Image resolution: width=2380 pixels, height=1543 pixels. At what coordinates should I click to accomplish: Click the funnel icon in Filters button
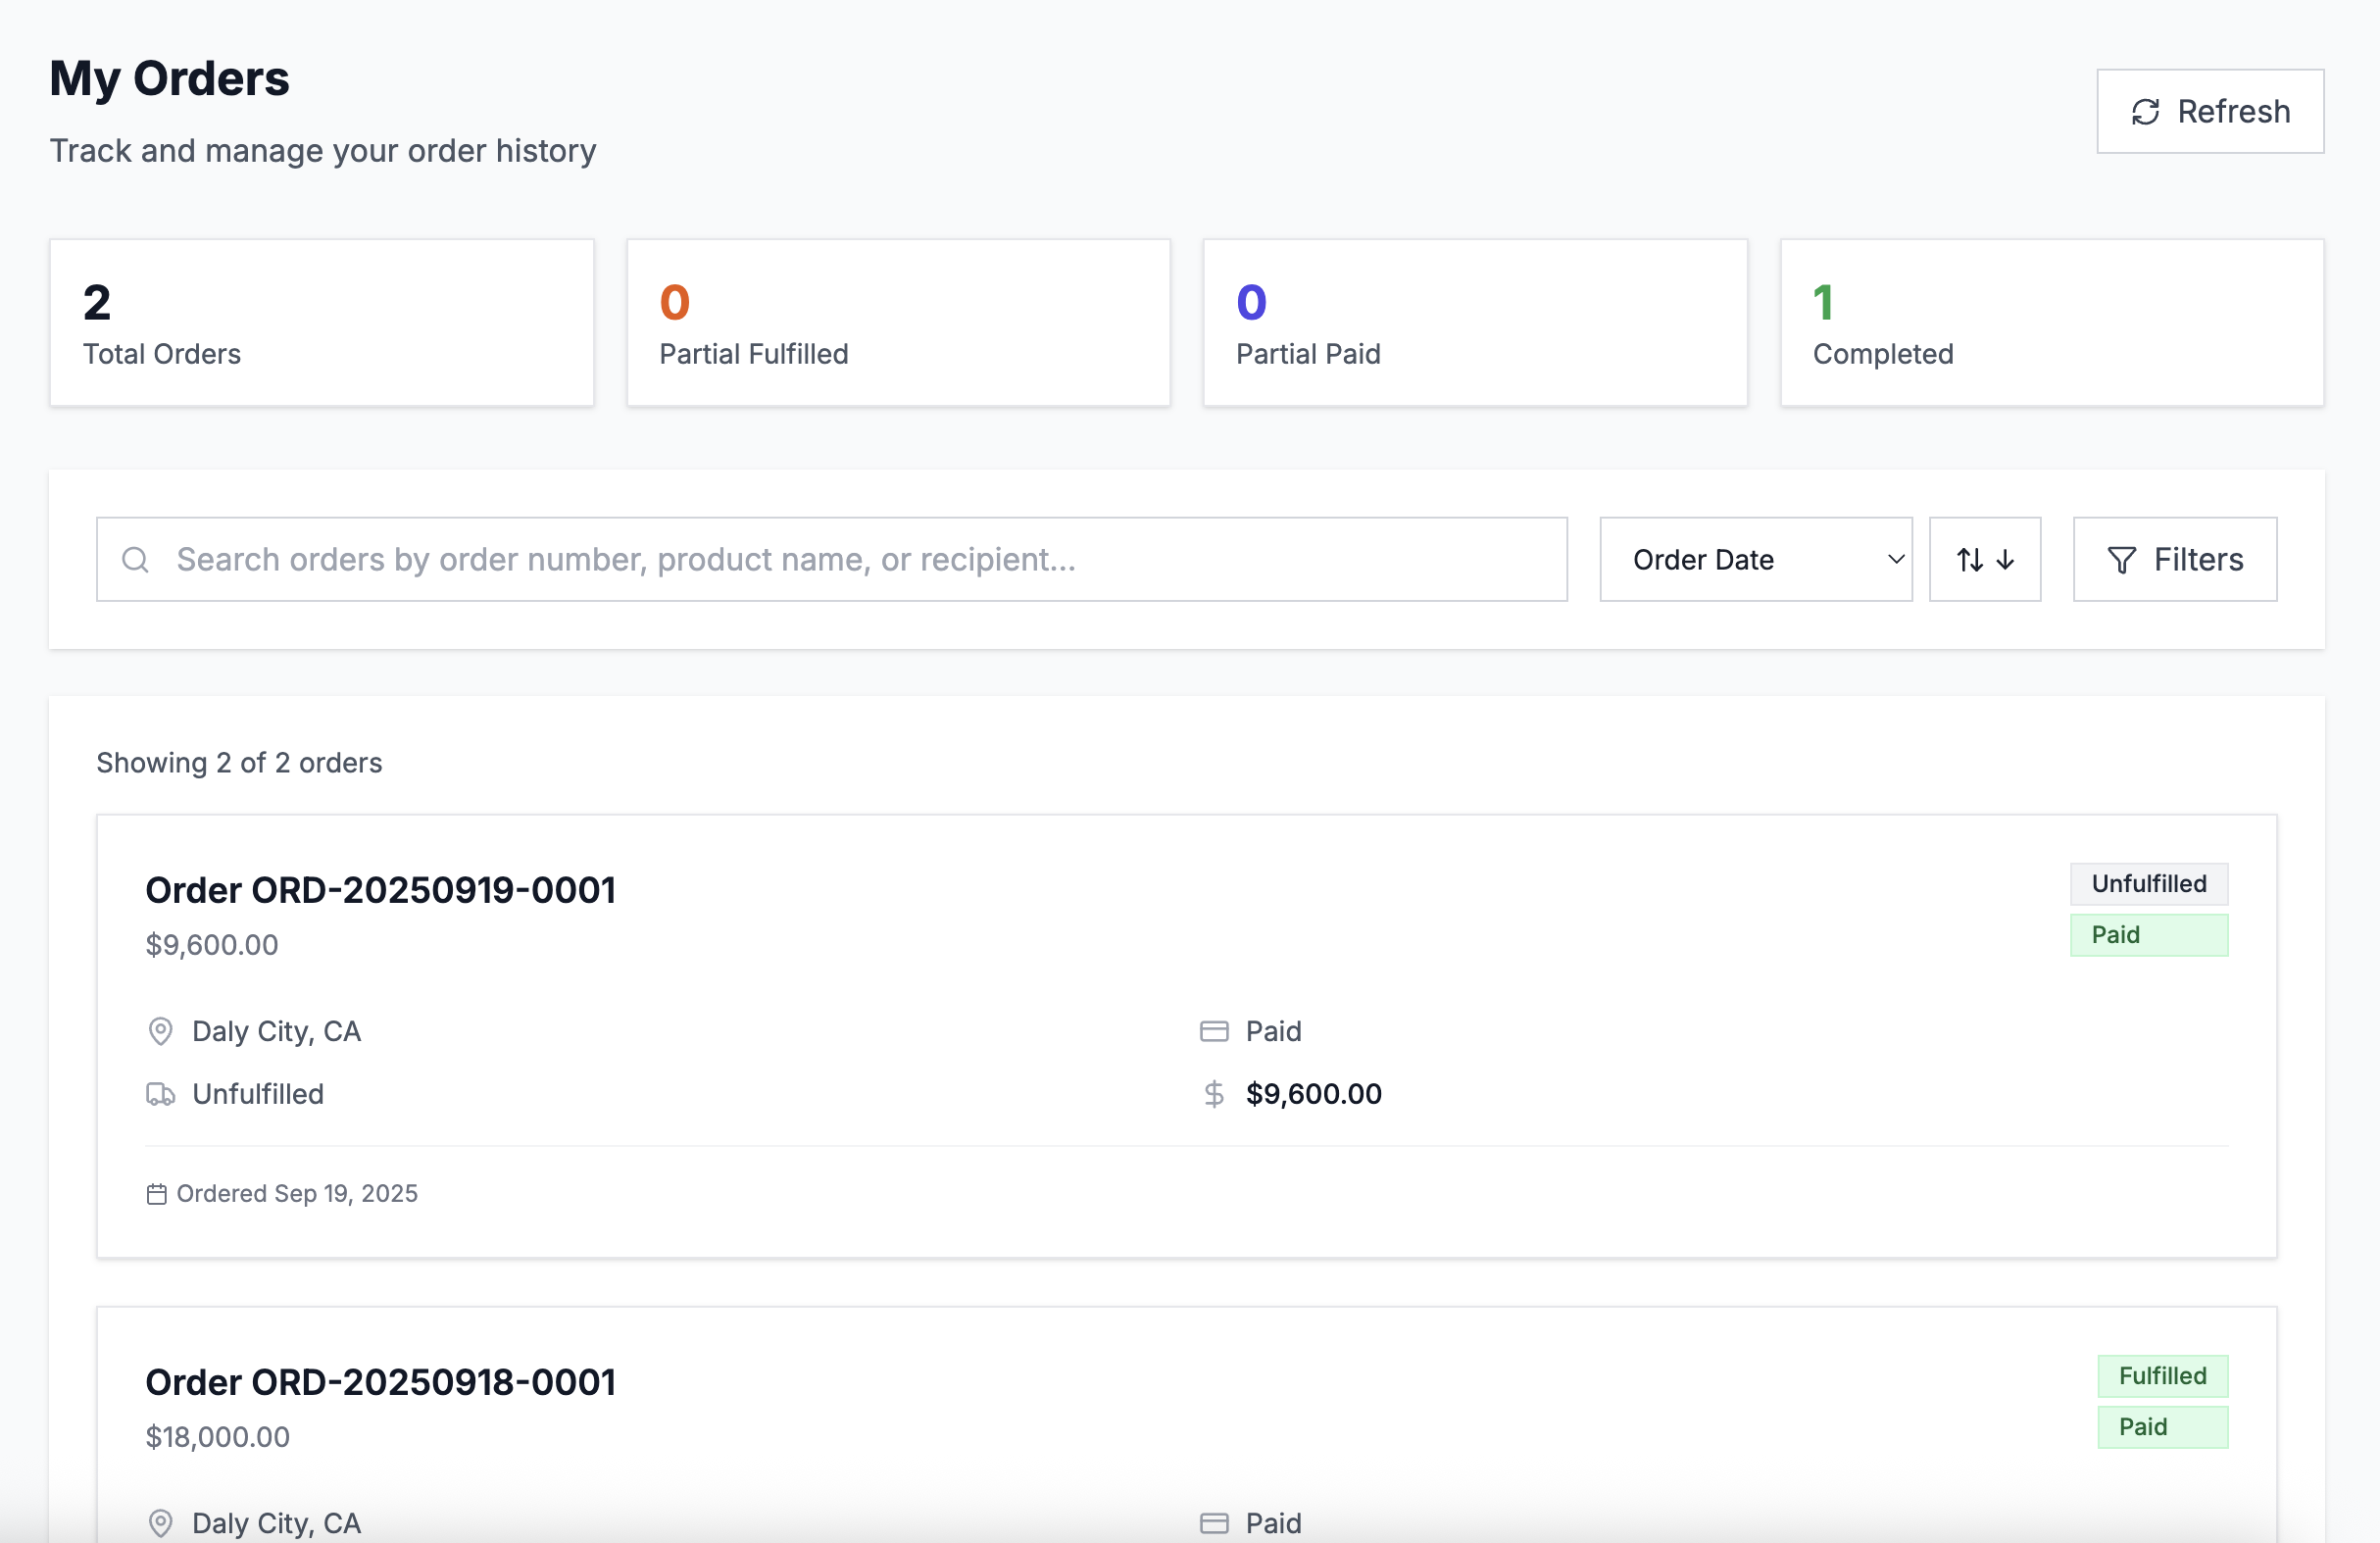(x=2121, y=560)
